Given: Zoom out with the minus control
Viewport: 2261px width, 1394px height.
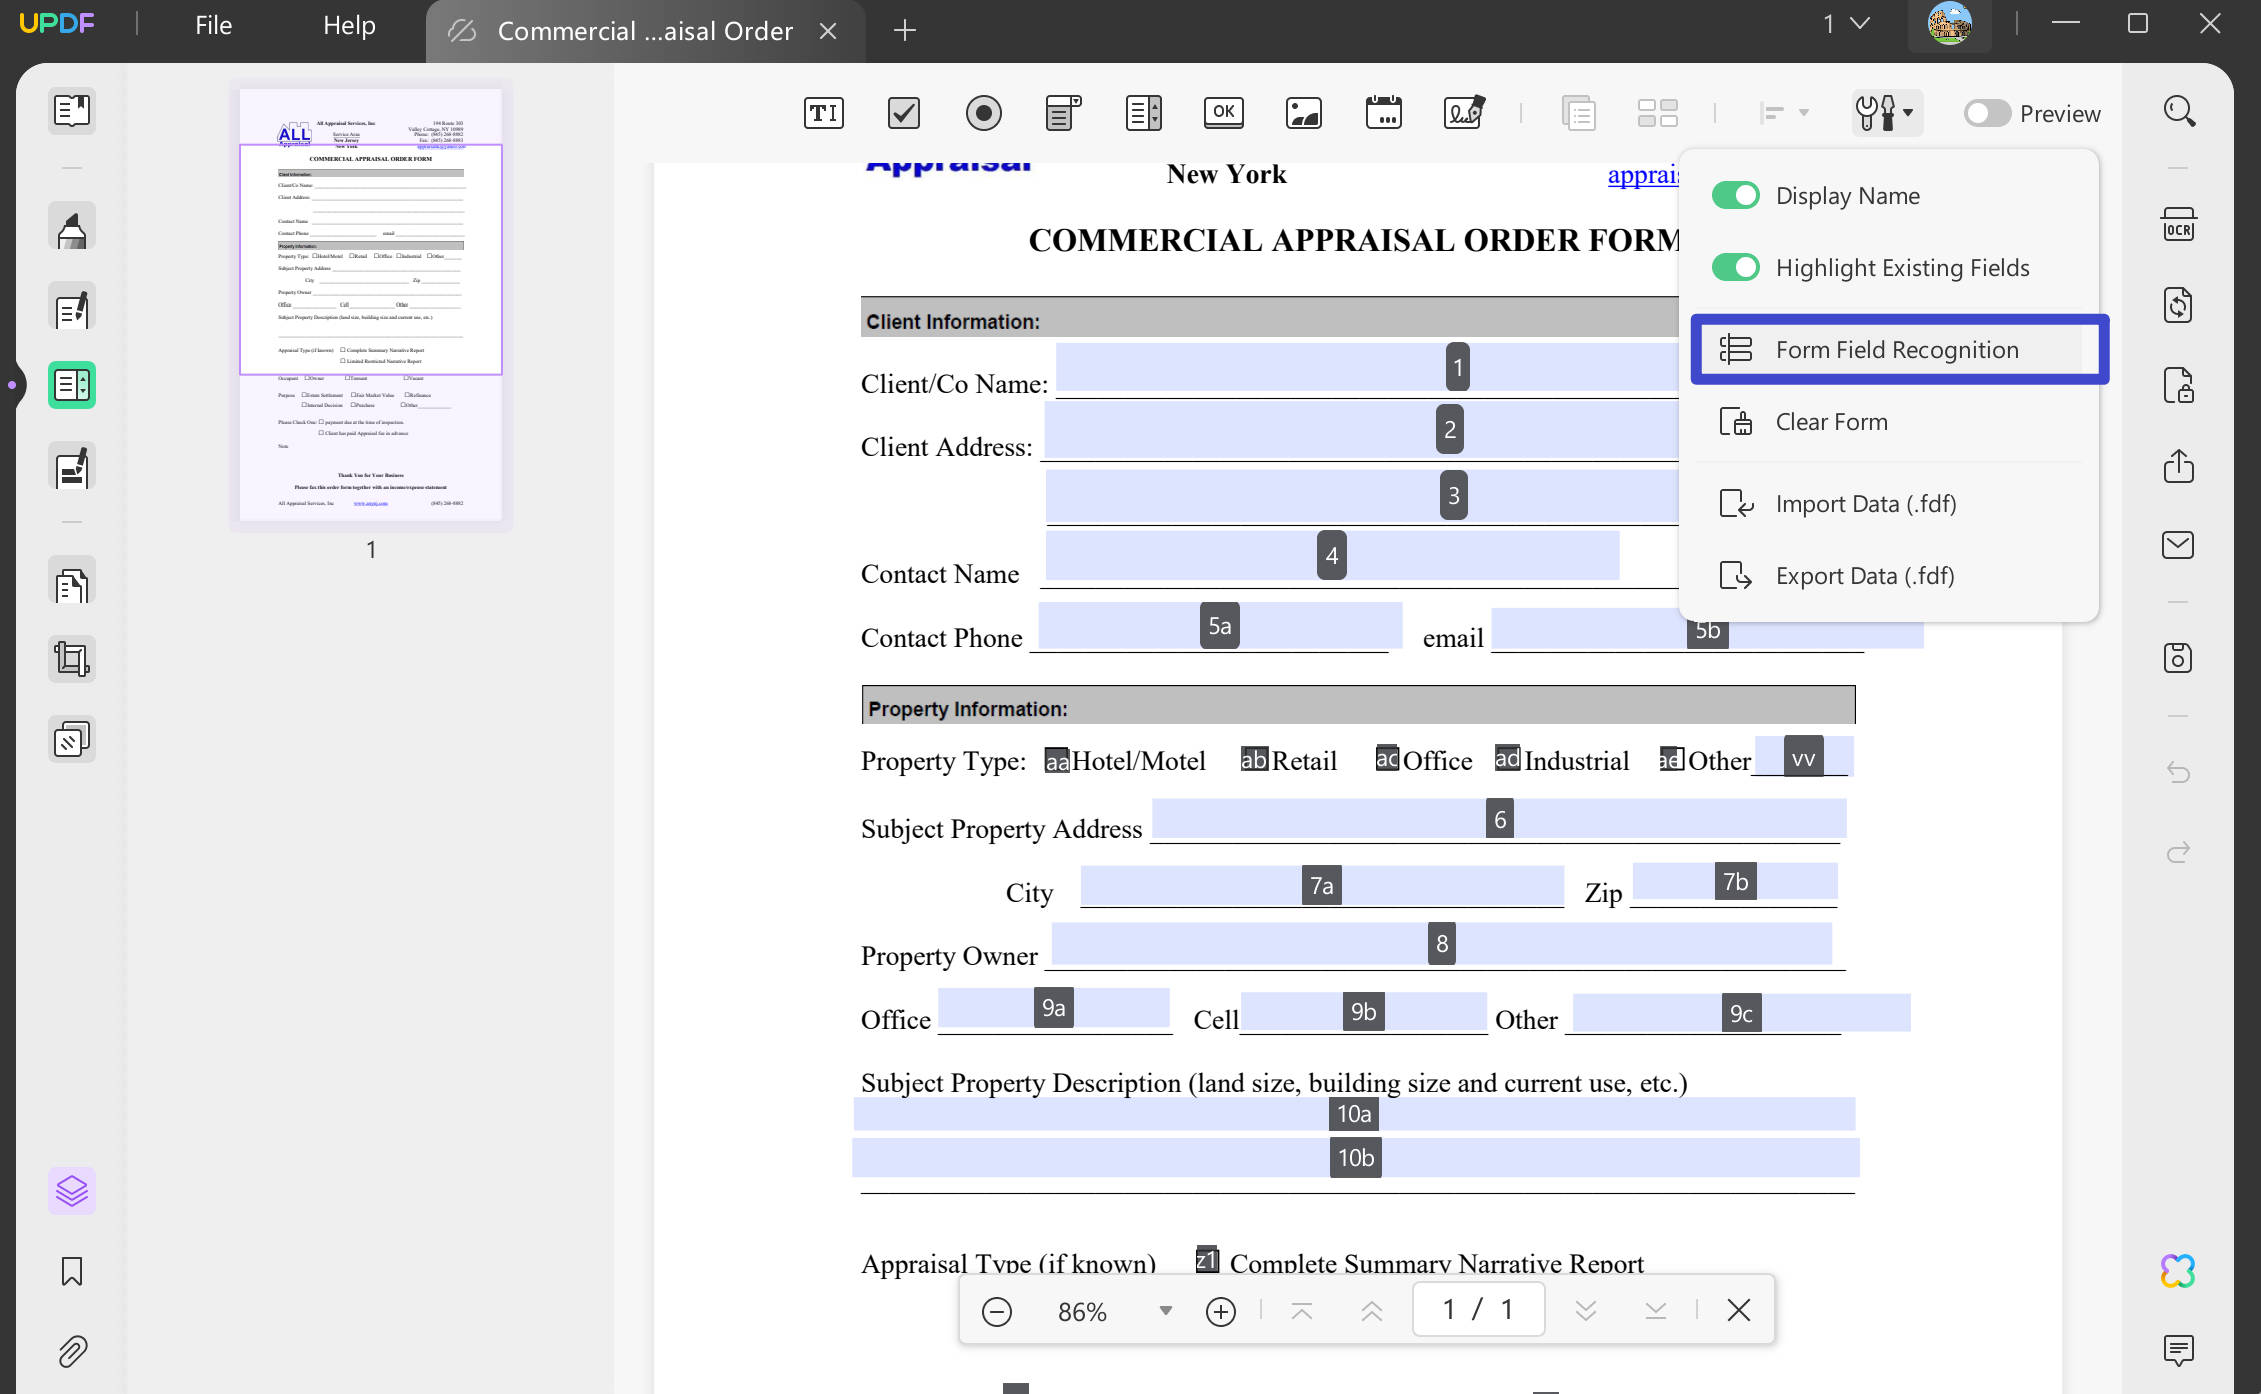Looking at the screenshot, I should [996, 1310].
